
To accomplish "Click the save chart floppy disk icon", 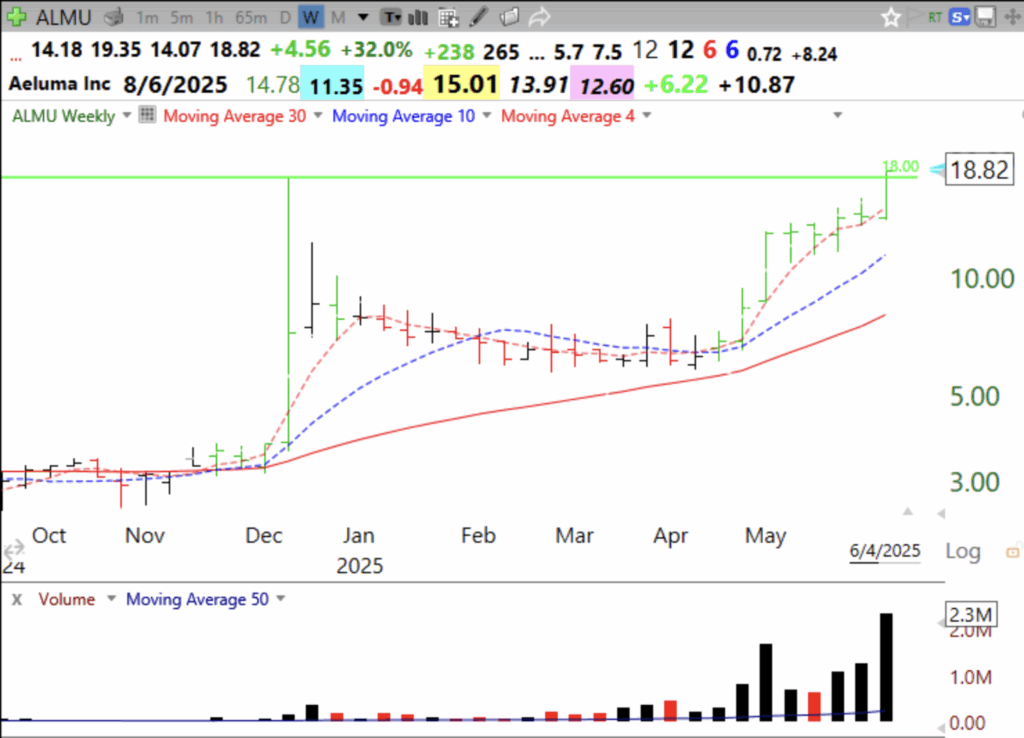I will pos(986,17).
